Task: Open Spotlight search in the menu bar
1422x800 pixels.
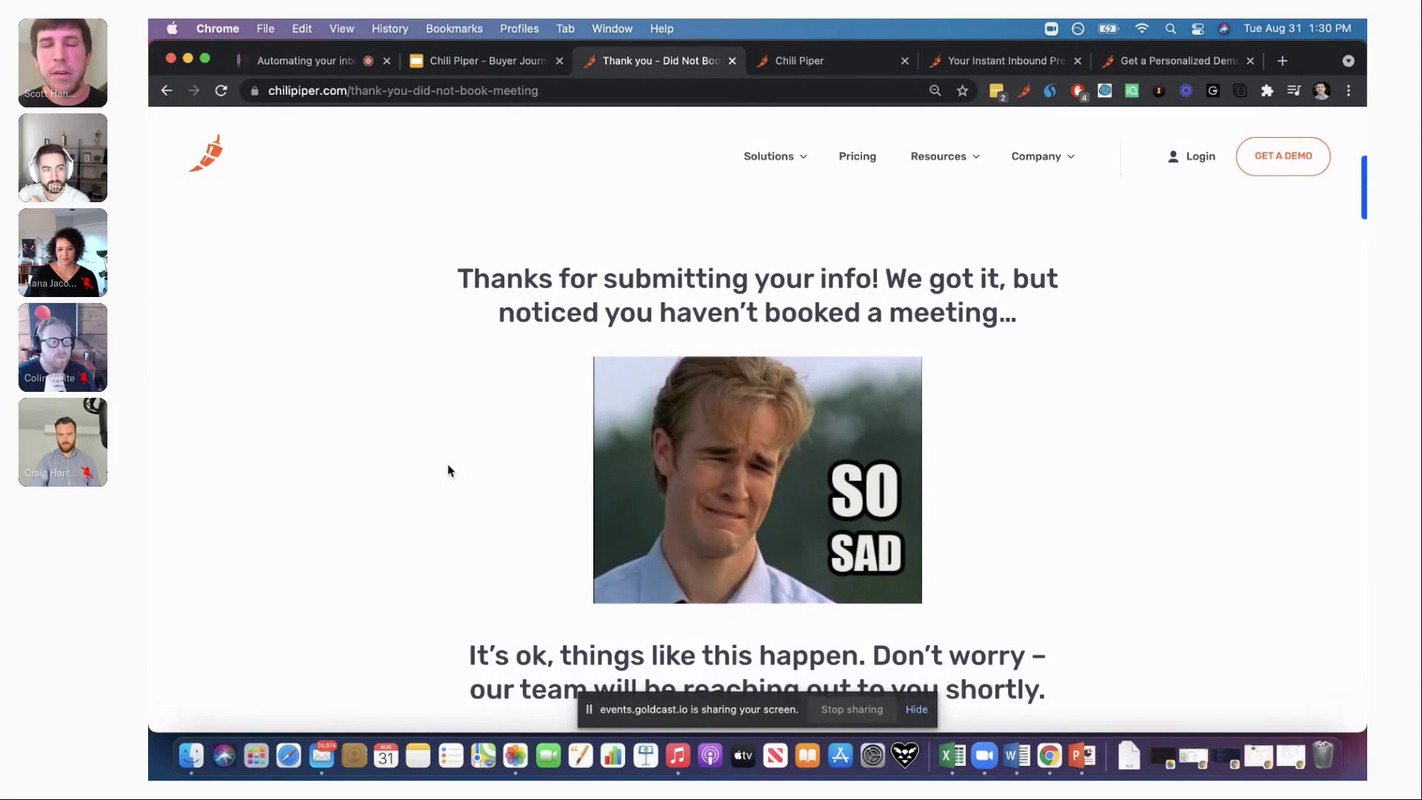Action: pos(1170,29)
